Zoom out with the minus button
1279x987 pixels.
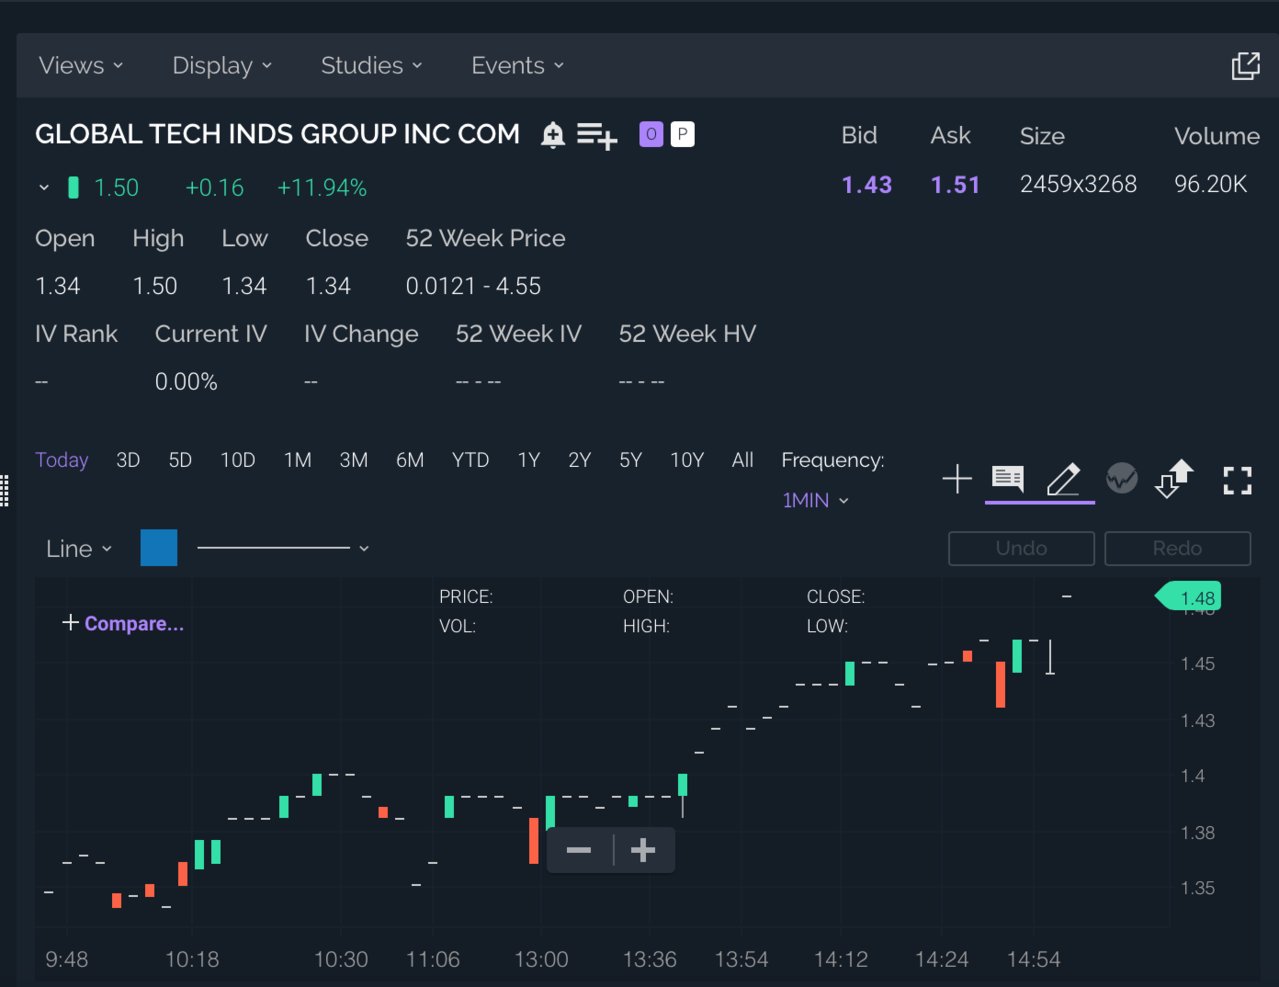(x=579, y=851)
